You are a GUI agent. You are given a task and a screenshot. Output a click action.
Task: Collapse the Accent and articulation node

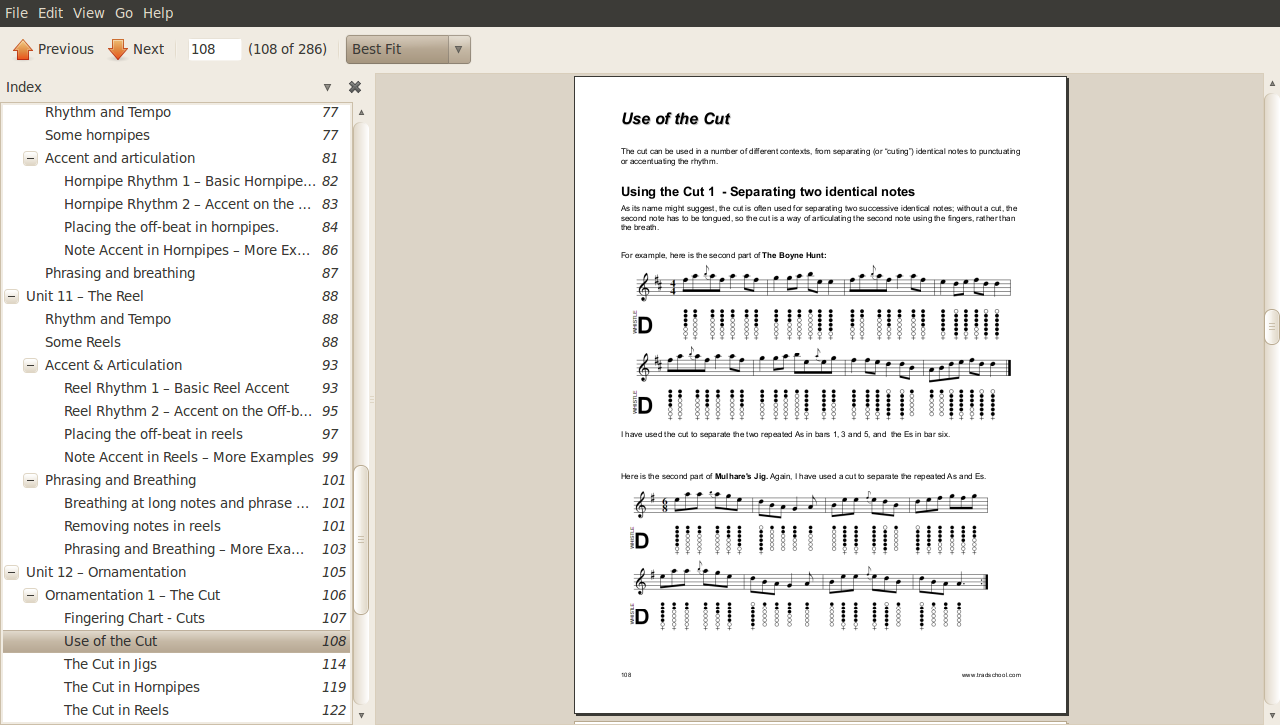30,158
